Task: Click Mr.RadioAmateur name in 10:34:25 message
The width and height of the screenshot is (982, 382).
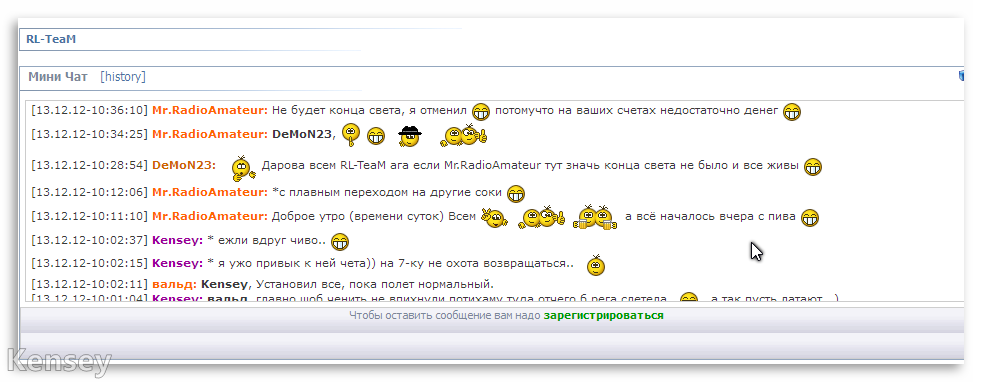Action: click(x=210, y=134)
